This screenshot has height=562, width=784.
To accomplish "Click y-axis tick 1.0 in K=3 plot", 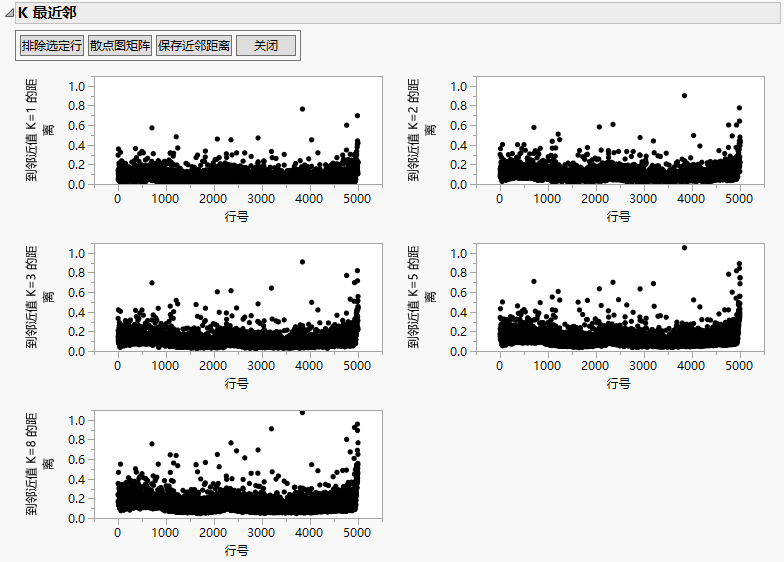I will 76,254.
